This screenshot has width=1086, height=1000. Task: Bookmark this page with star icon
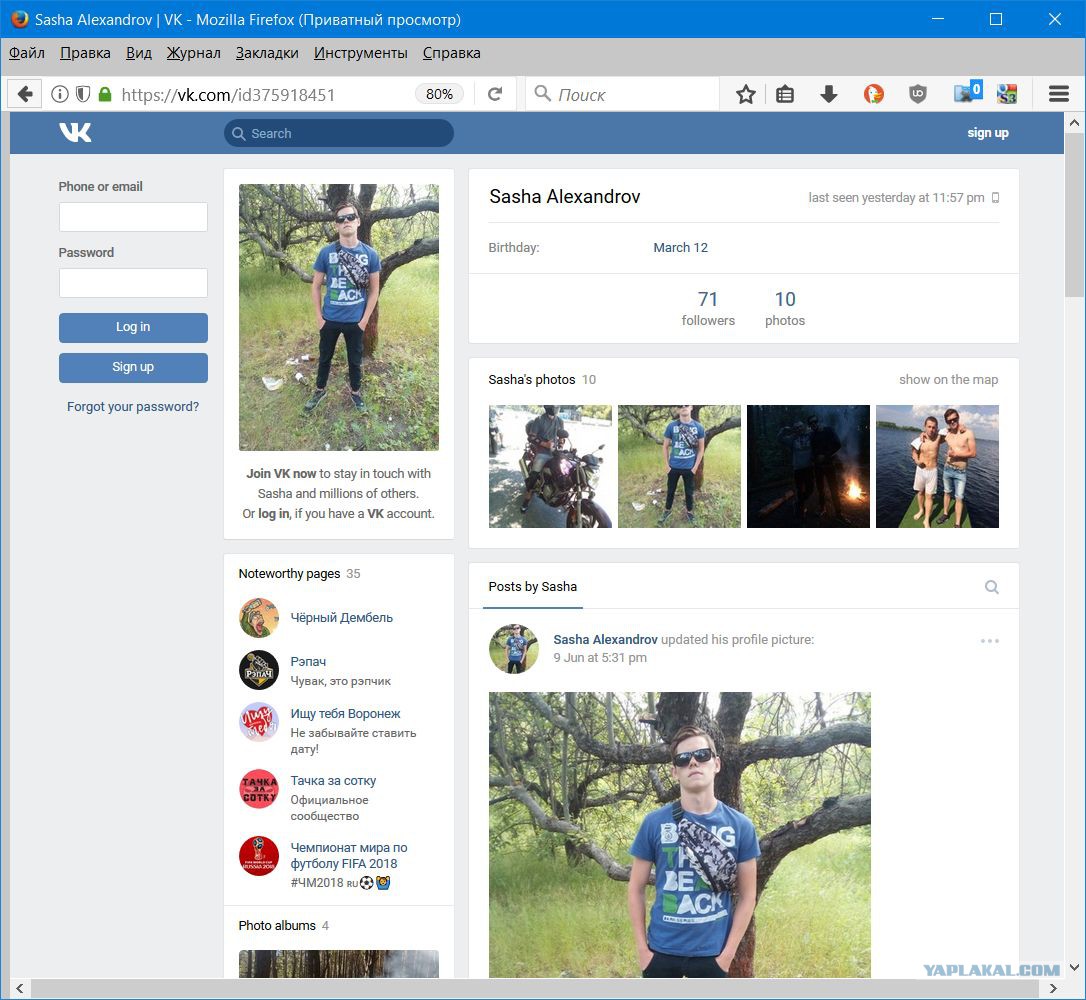click(745, 93)
